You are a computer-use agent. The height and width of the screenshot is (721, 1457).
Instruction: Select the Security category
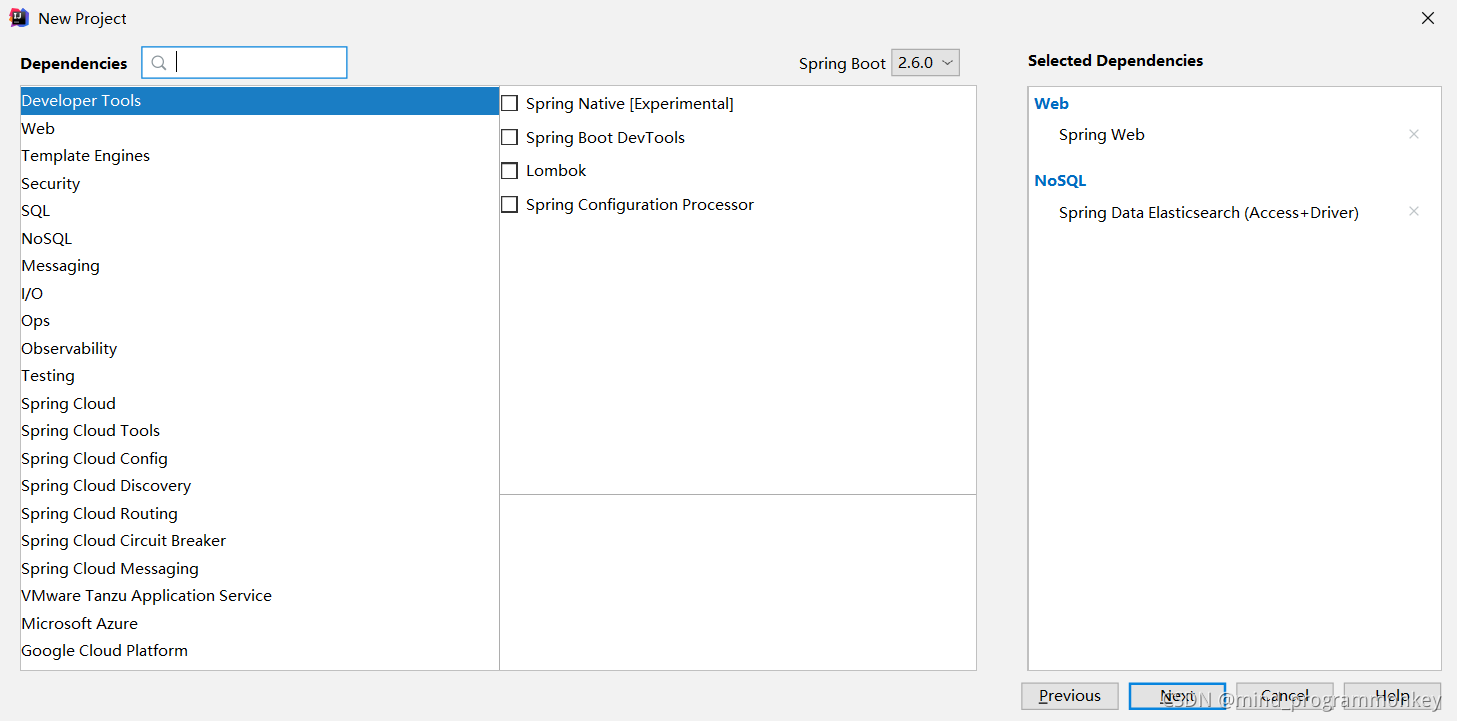point(260,183)
